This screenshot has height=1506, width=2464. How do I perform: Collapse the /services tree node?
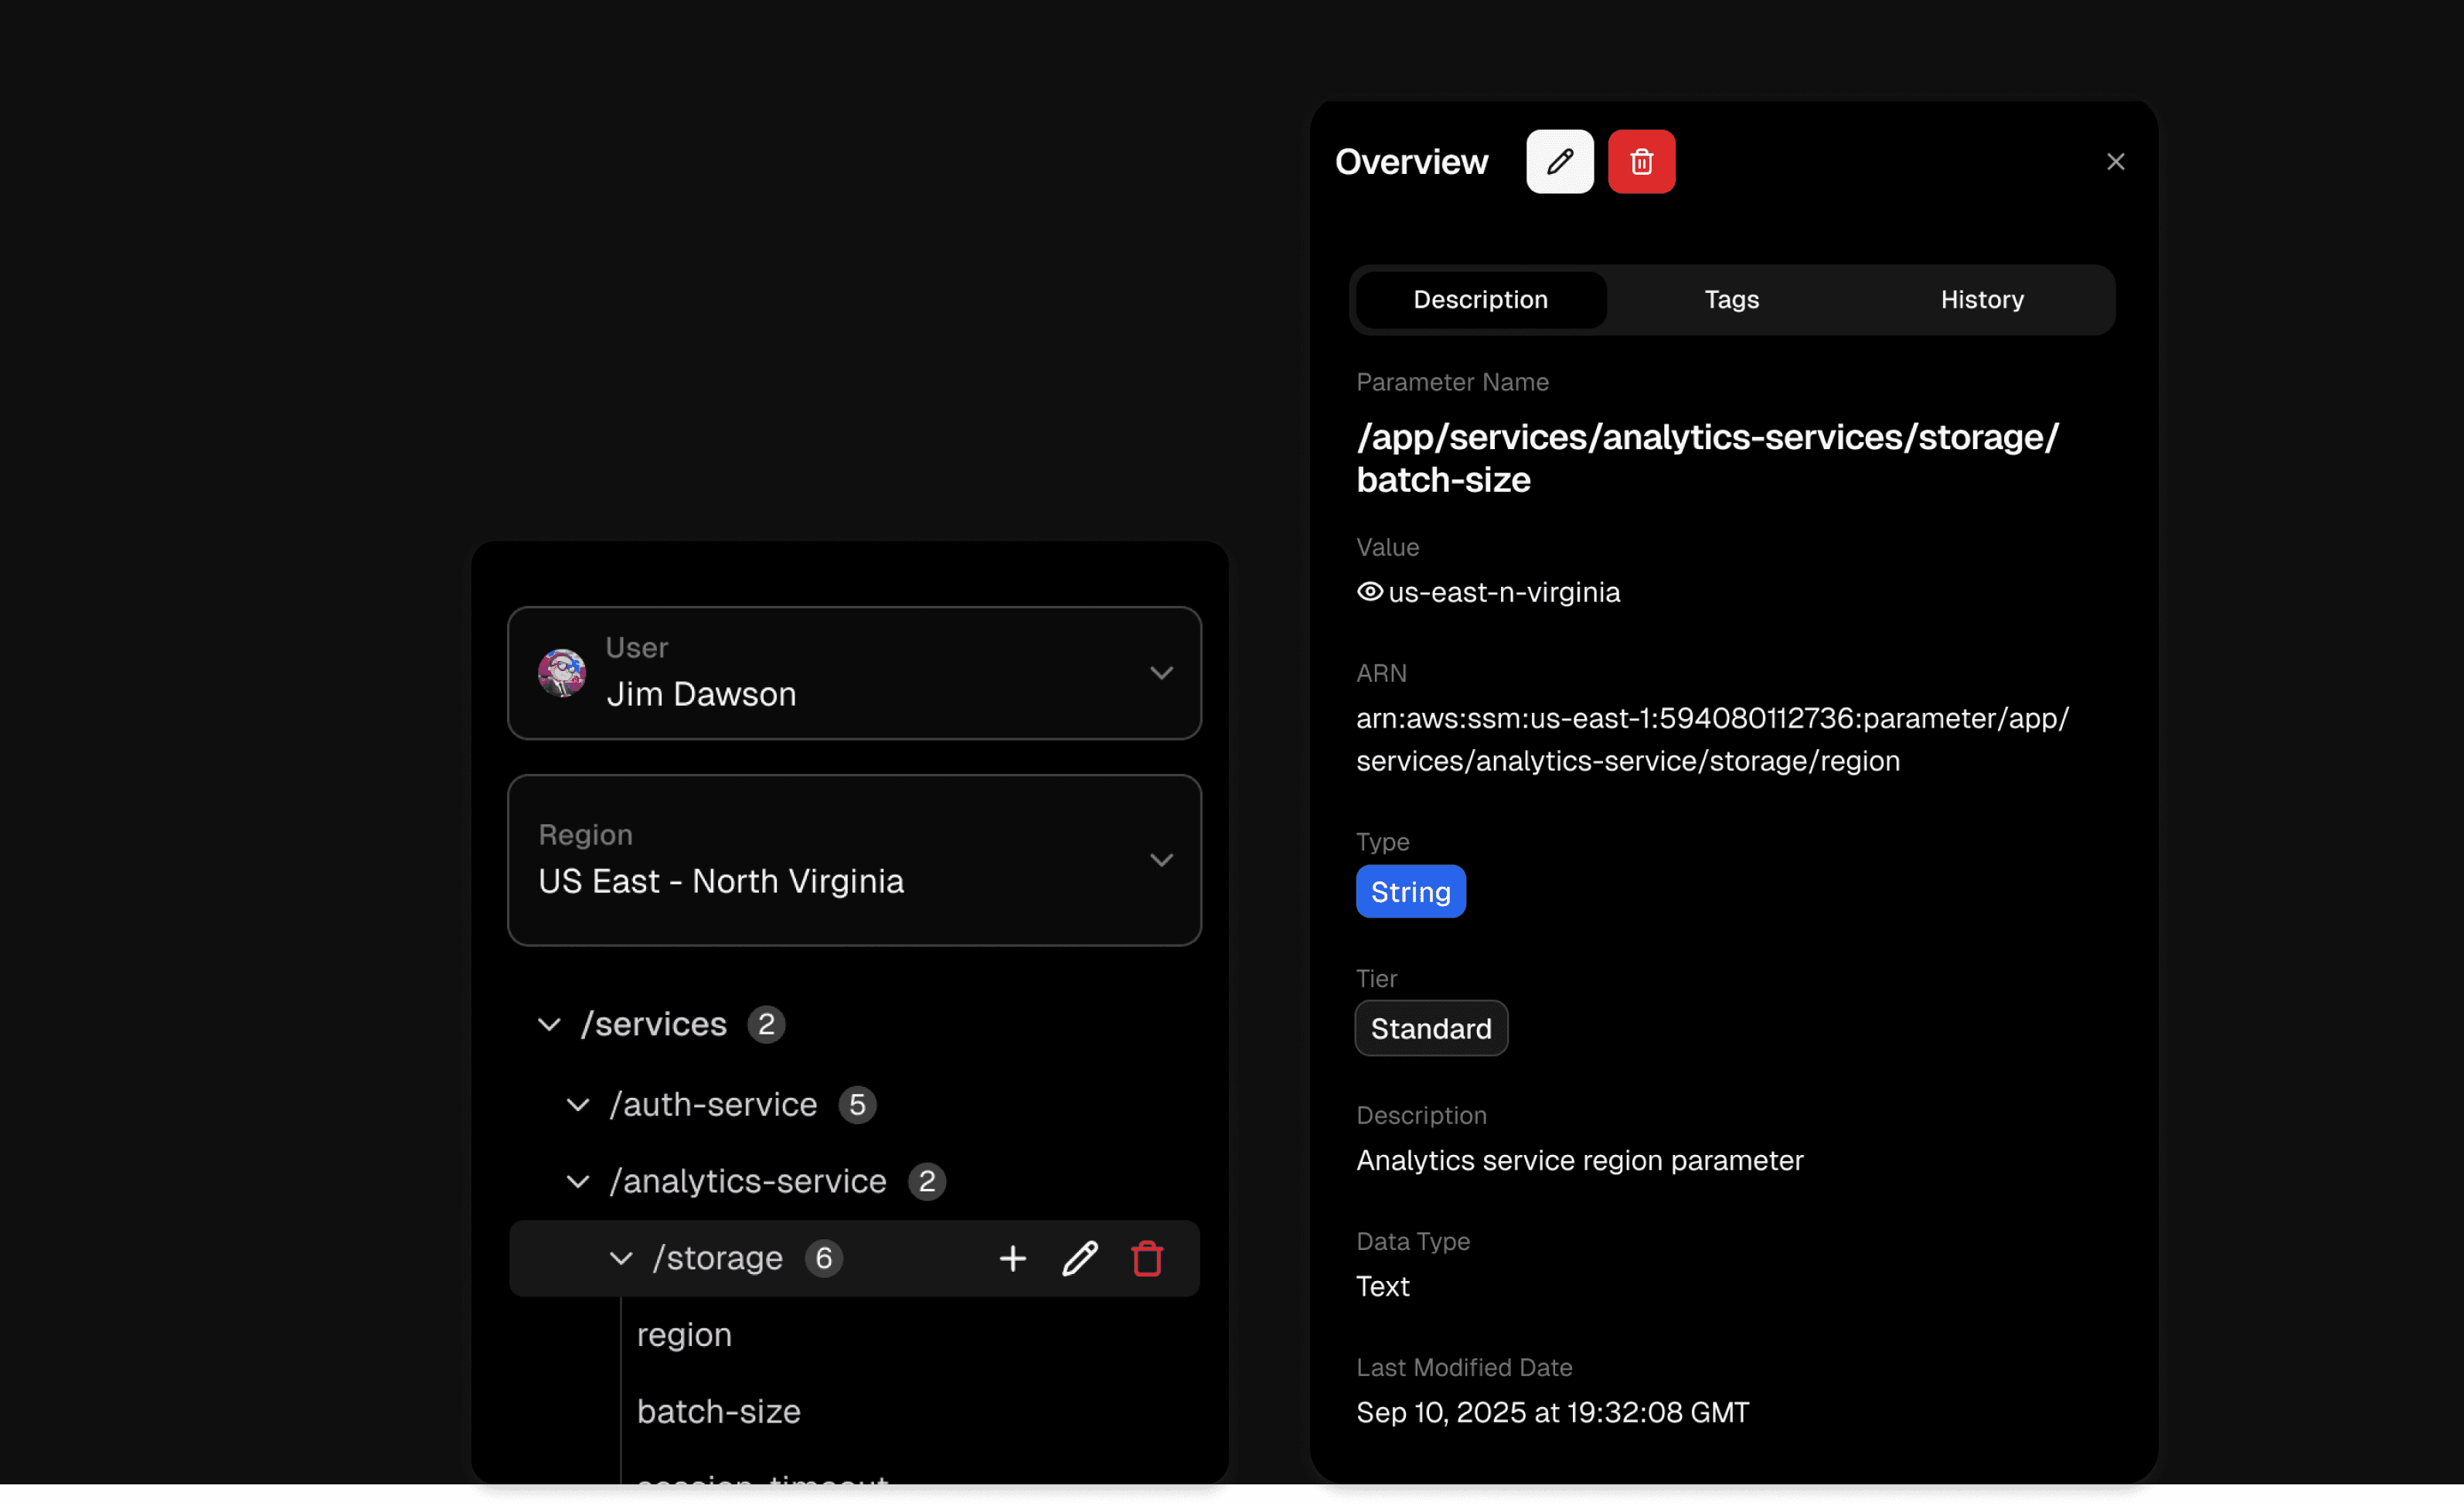point(549,1024)
